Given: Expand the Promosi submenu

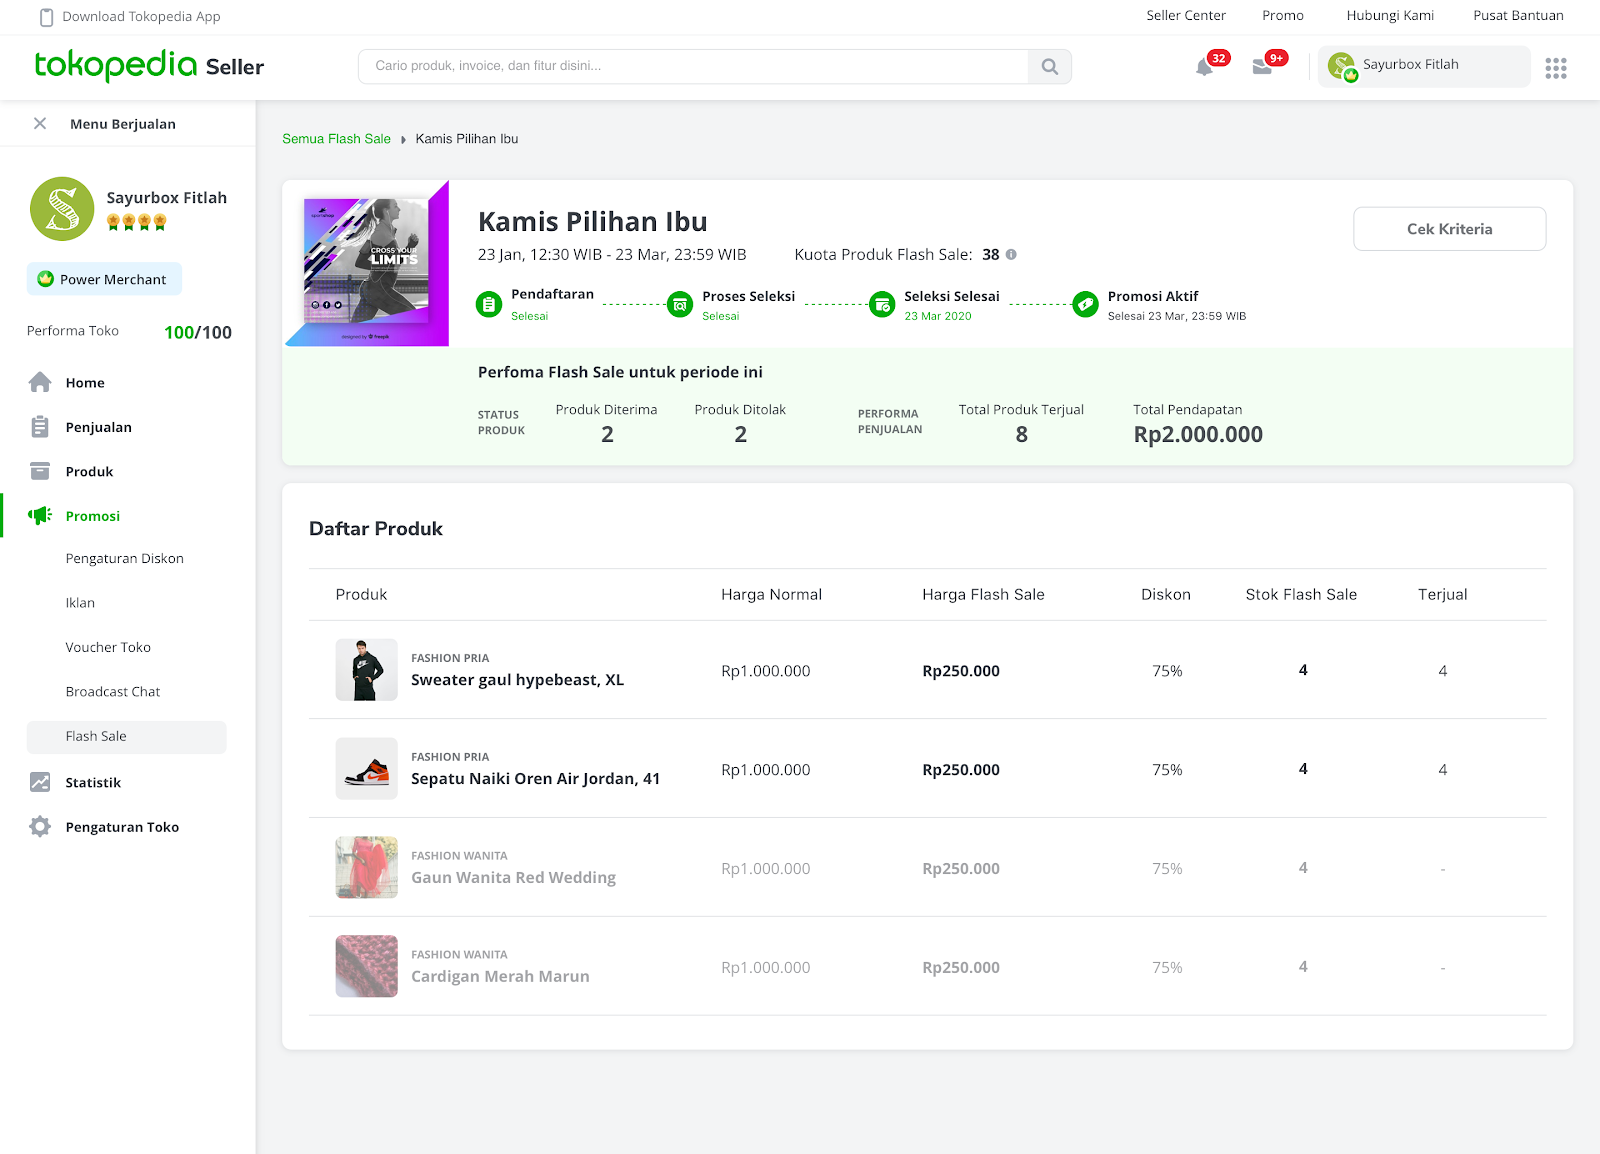Looking at the screenshot, I should [x=92, y=516].
